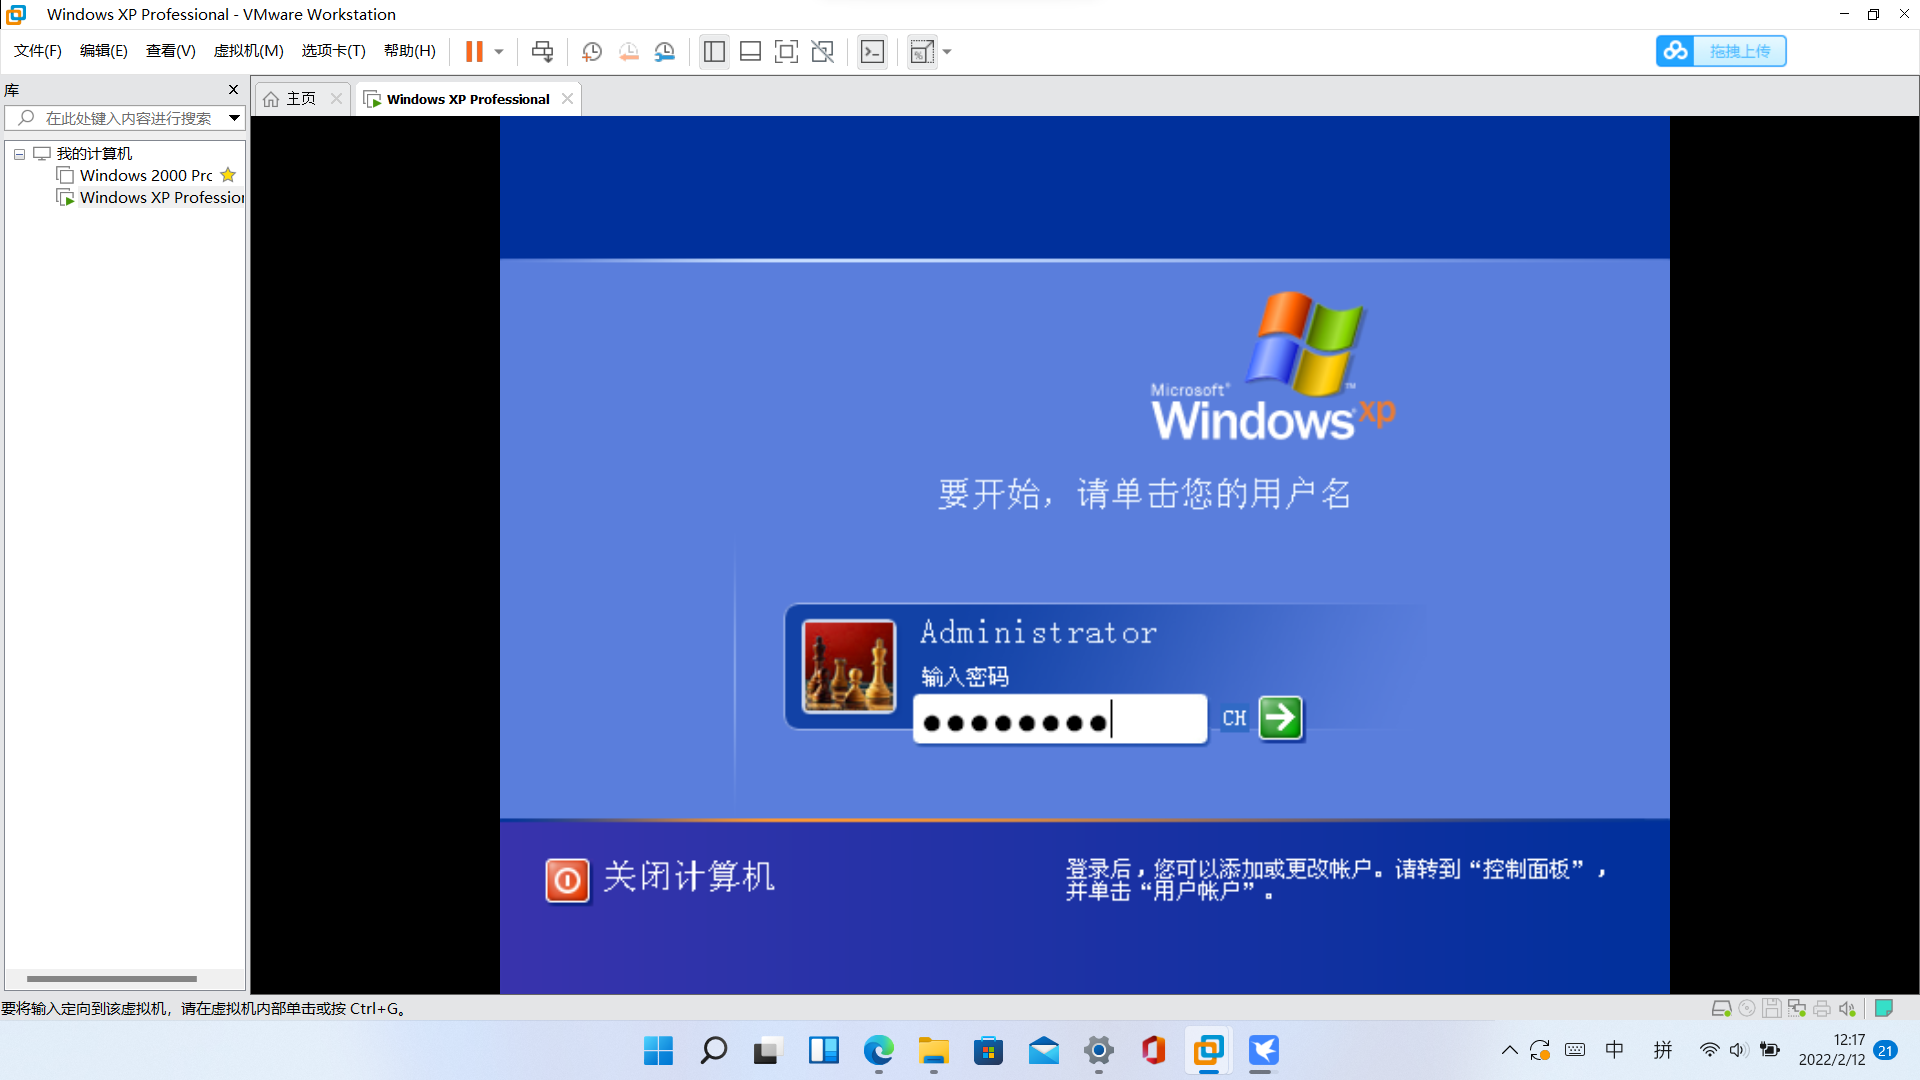The image size is (1920, 1080).
Task: Open the 虚拟机(M) menu
Action: click(x=248, y=51)
